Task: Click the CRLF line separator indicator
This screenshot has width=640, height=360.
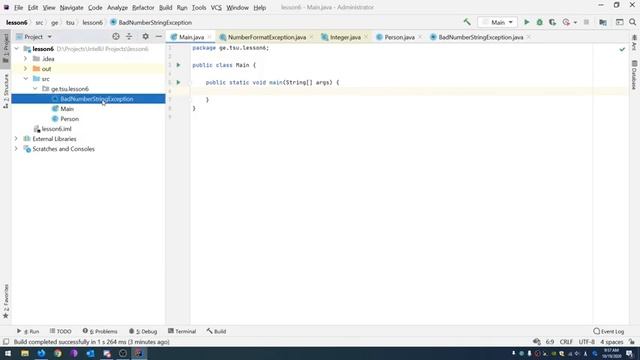Action: coord(566,342)
